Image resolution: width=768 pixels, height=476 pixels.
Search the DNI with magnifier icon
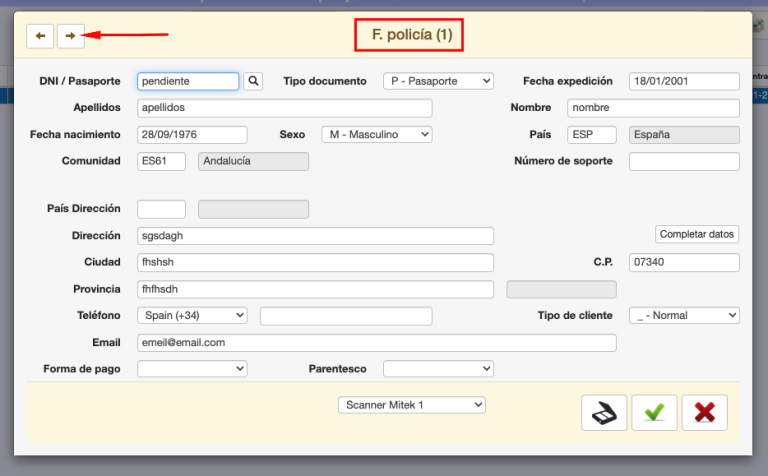click(x=253, y=81)
